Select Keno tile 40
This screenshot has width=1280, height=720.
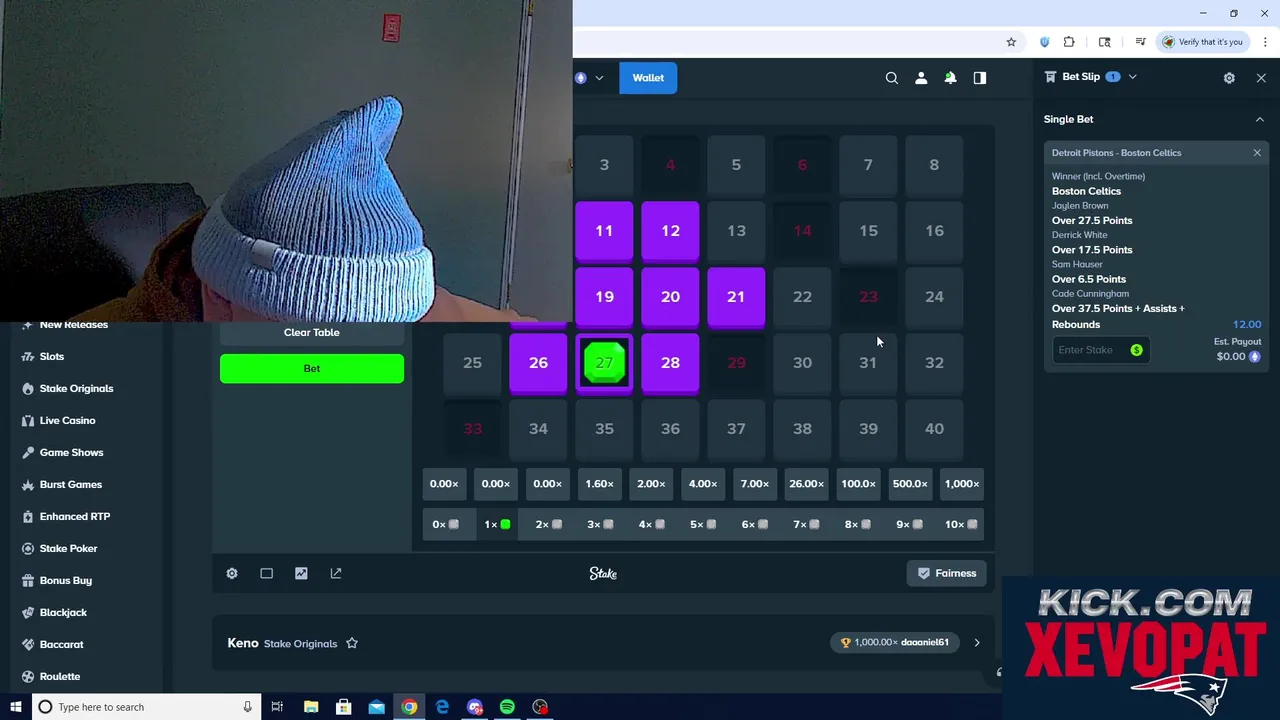click(x=934, y=429)
